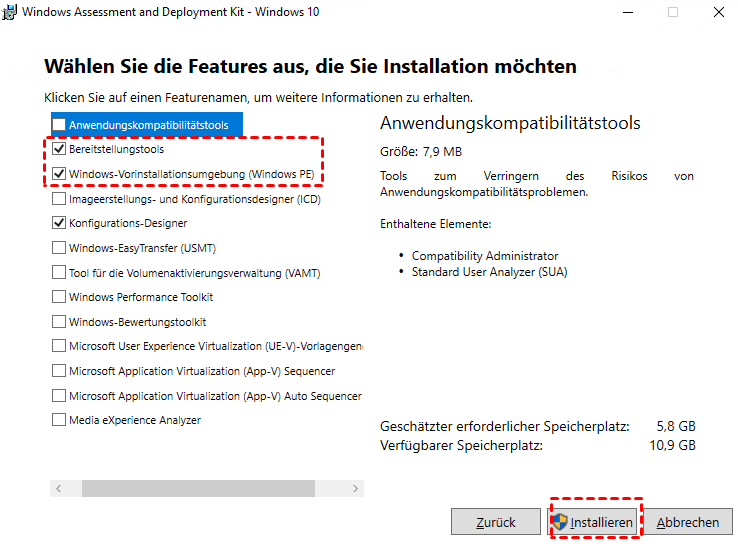This screenshot has height=544, width=738.
Task: Close the Windows ADK setup window
Action: (719, 12)
